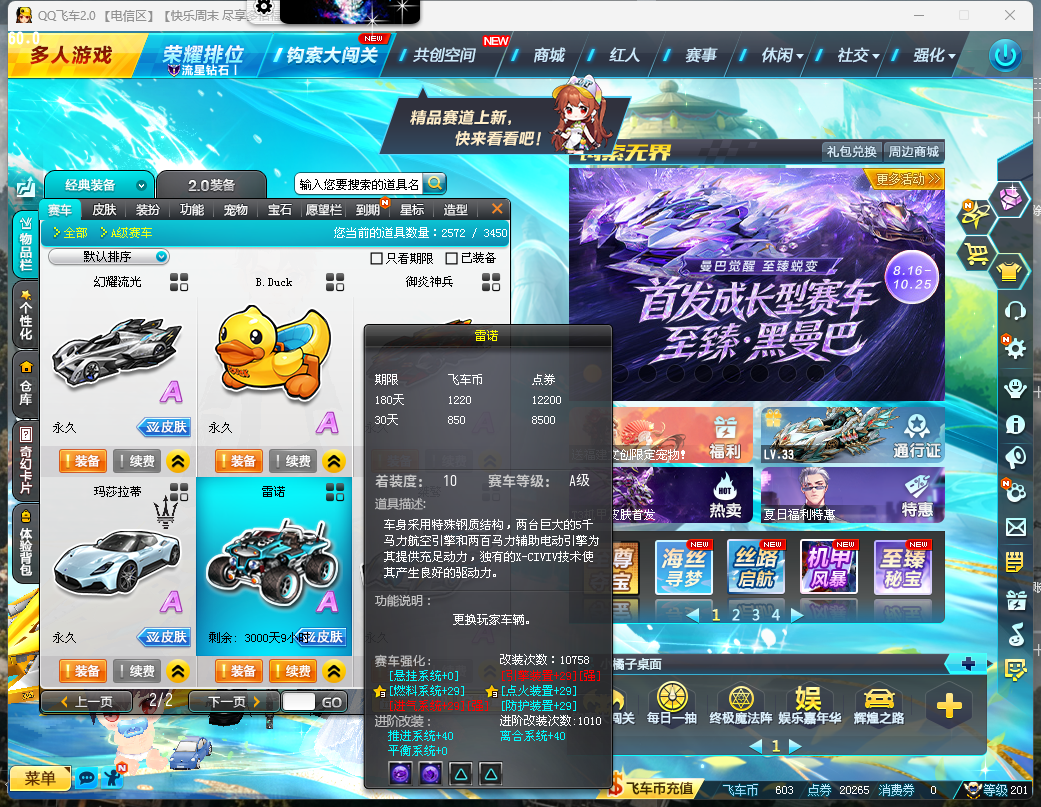Screen dimensions: 1041x807
Task: Click 飞车币充值 recharge button
Action: (654, 788)
